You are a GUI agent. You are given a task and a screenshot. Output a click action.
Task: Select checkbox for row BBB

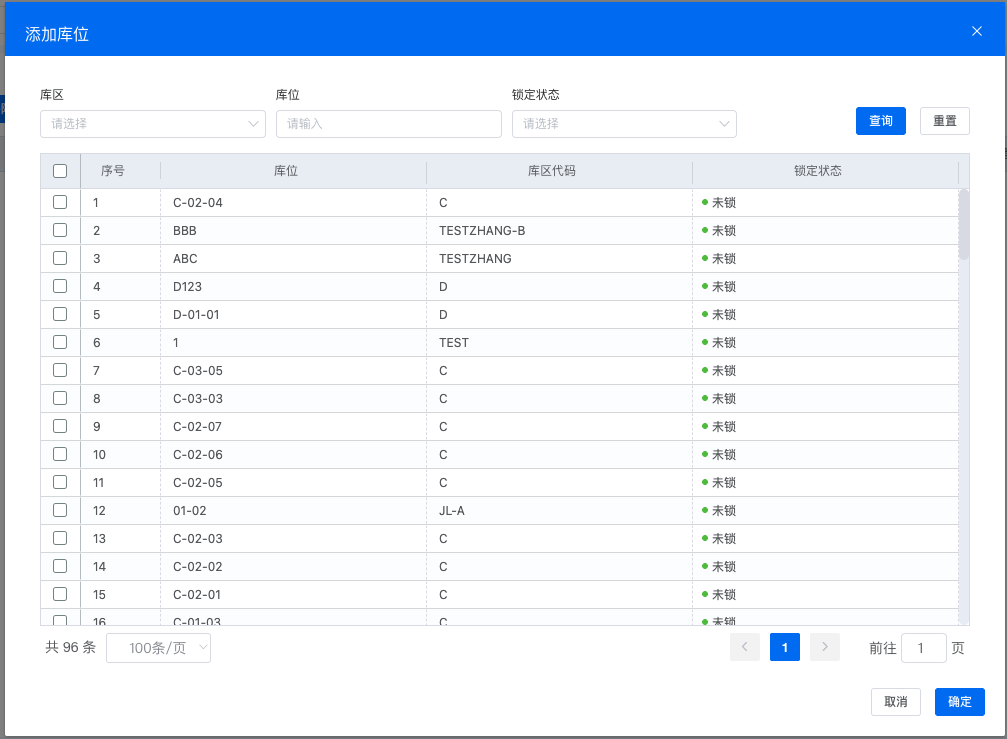[60, 230]
